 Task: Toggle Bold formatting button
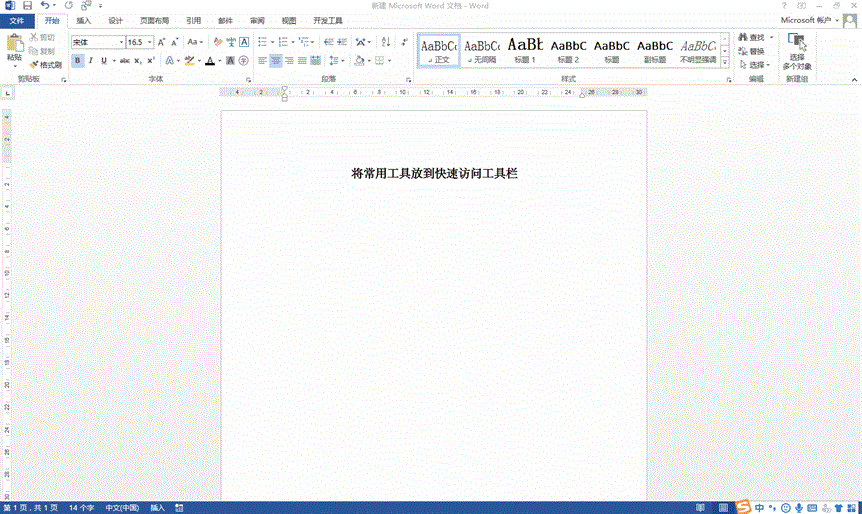coord(77,61)
